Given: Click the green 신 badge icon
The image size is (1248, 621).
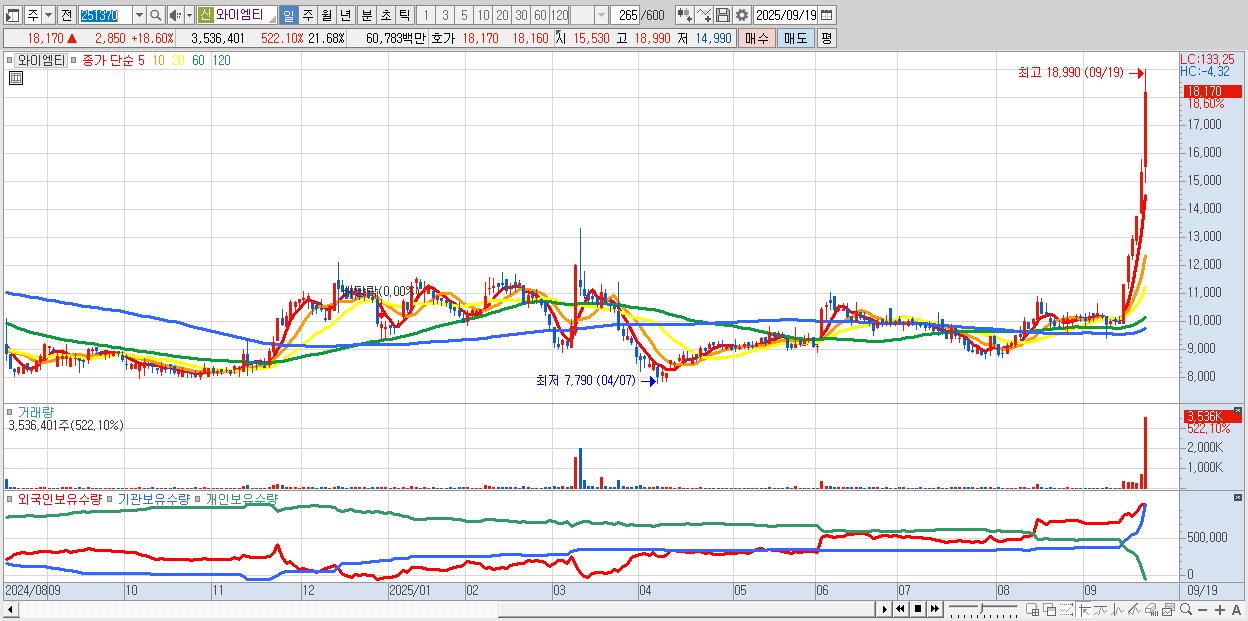Looking at the screenshot, I should tap(205, 15).
